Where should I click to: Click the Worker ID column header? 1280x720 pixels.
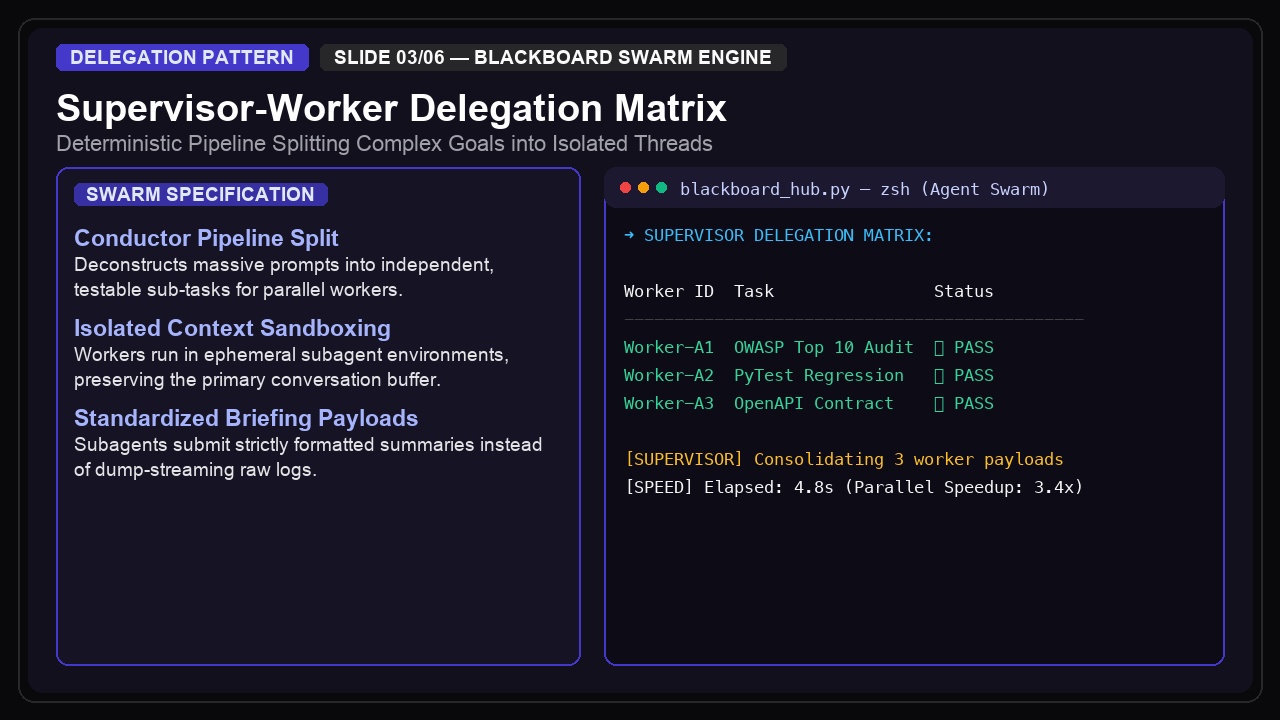tap(669, 292)
